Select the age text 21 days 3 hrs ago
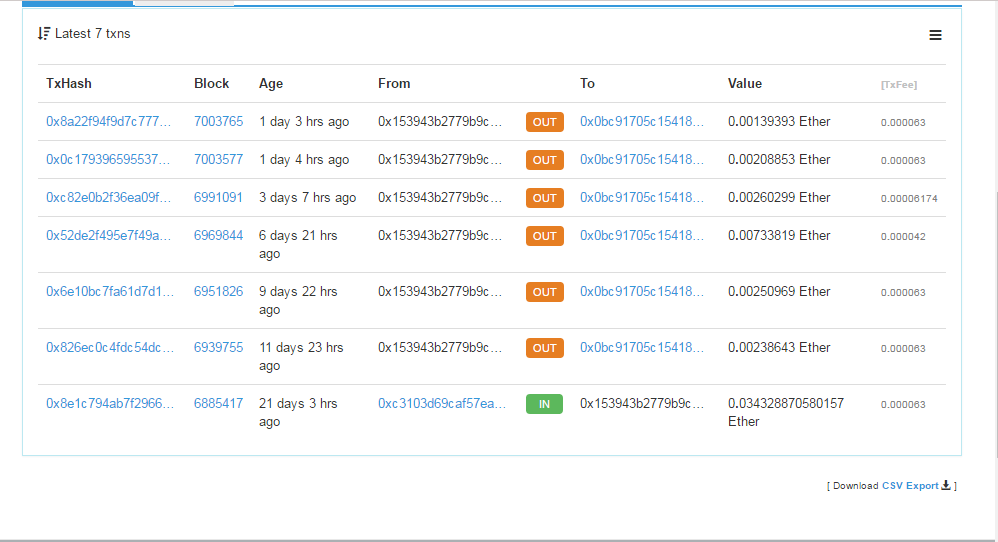The width and height of the screenshot is (998, 542). [298, 412]
